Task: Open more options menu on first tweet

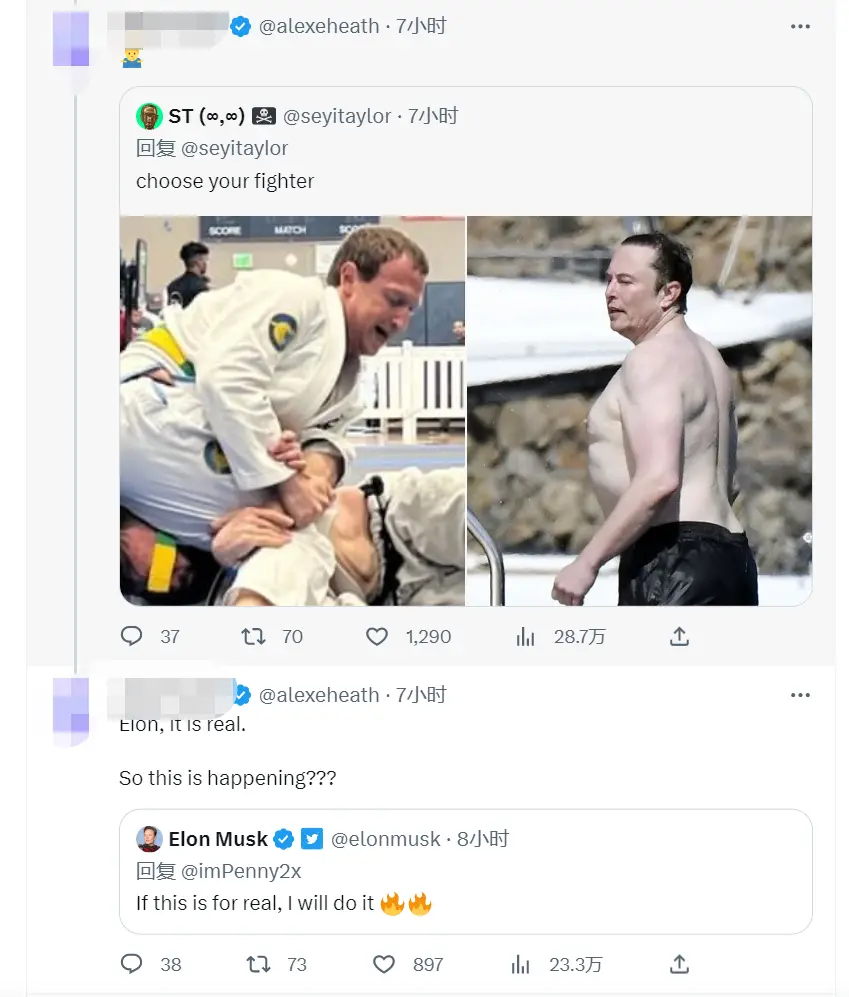Action: click(800, 27)
